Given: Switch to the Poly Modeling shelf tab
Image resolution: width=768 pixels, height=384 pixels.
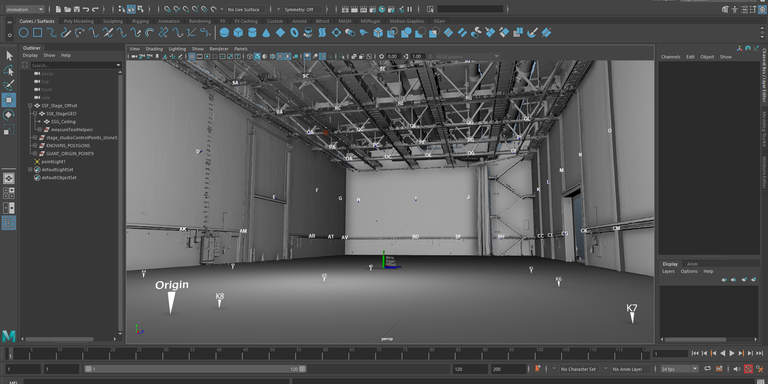Looking at the screenshot, I should click(x=78, y=21).
